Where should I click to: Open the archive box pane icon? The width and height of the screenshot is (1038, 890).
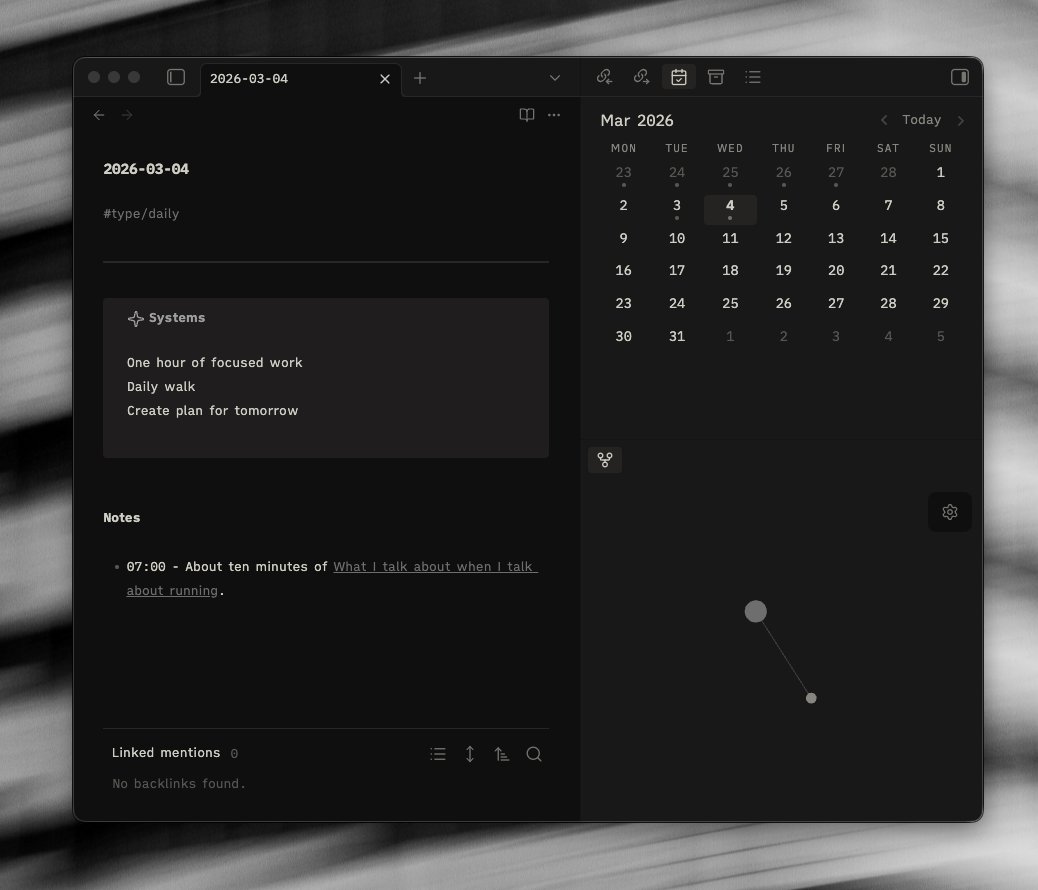[716, 77]
